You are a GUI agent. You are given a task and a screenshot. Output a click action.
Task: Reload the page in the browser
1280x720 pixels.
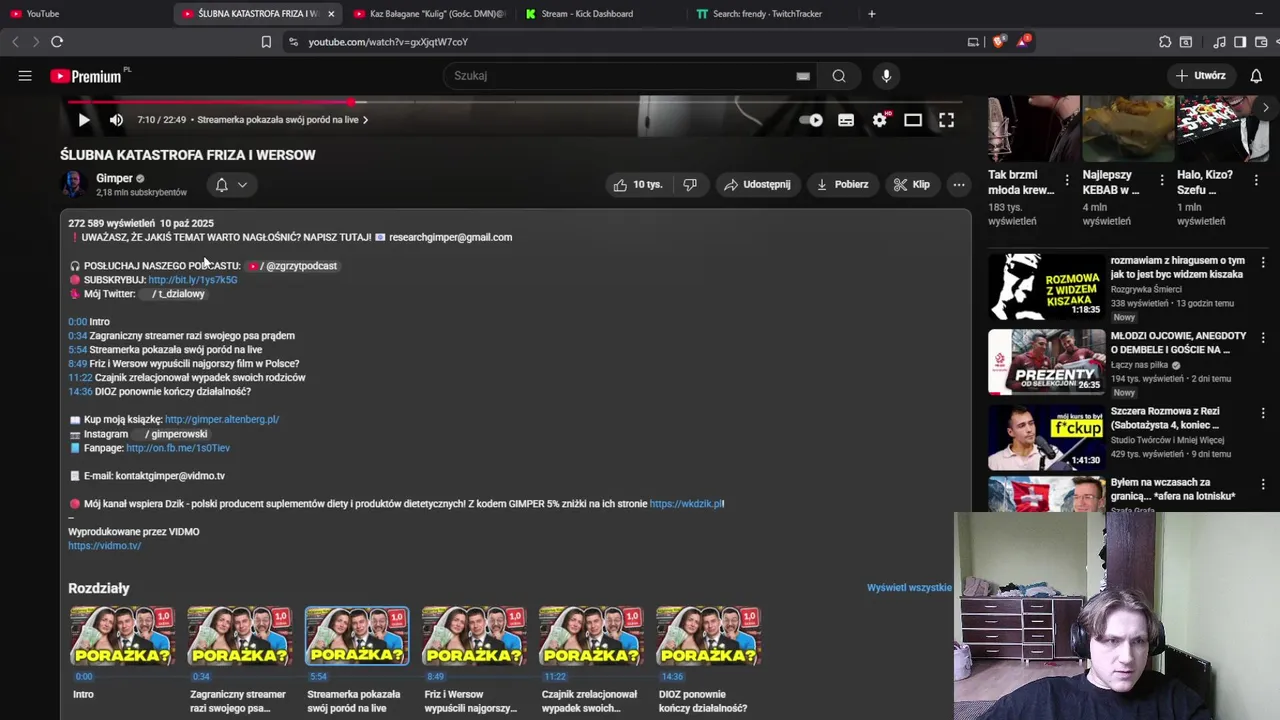pyautogui.click(x=57, y=42)
